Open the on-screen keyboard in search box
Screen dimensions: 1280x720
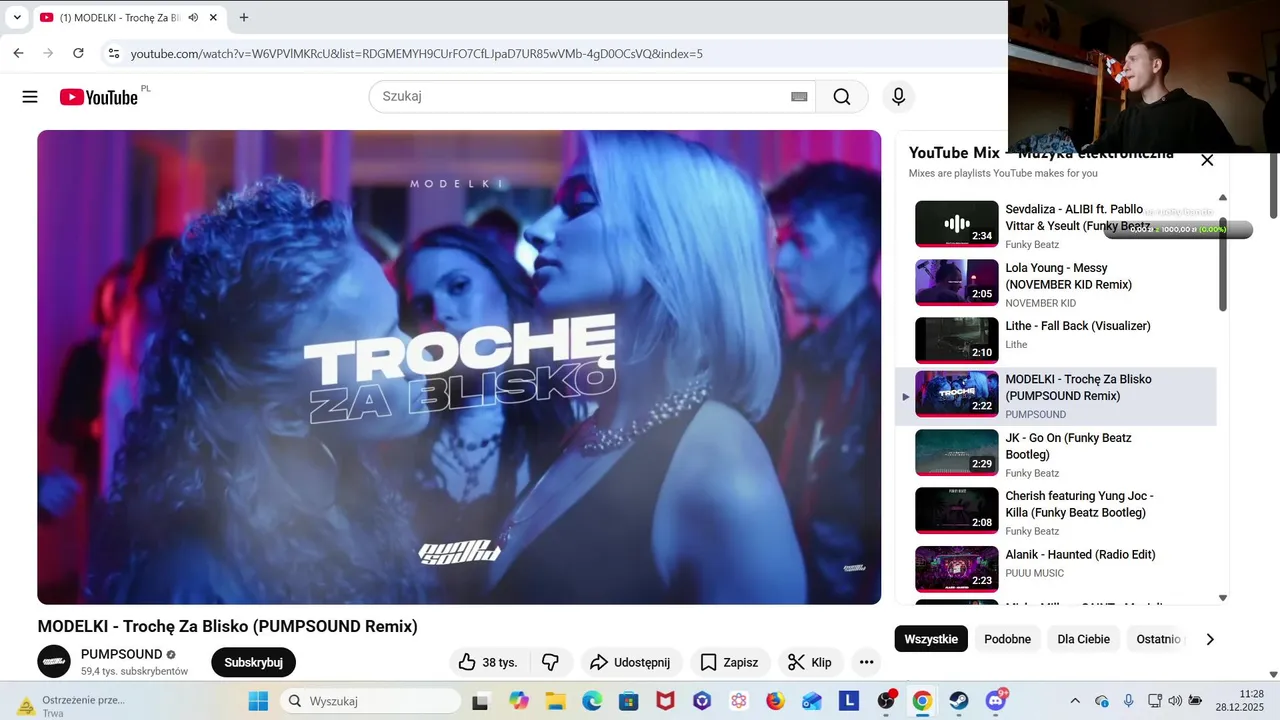[x=799, y=97]
